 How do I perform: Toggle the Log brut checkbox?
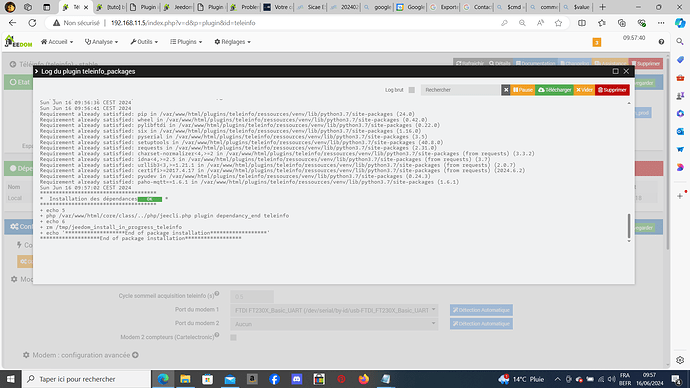tap(411, 90)
